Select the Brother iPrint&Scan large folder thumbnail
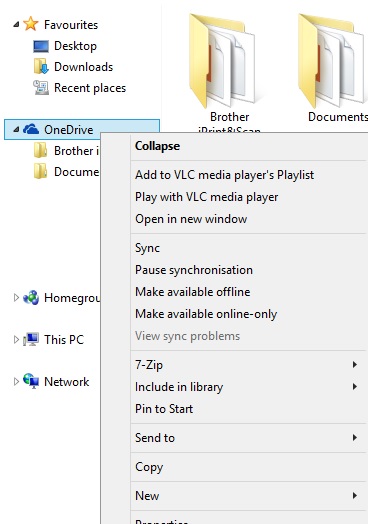 pos(222,60)
